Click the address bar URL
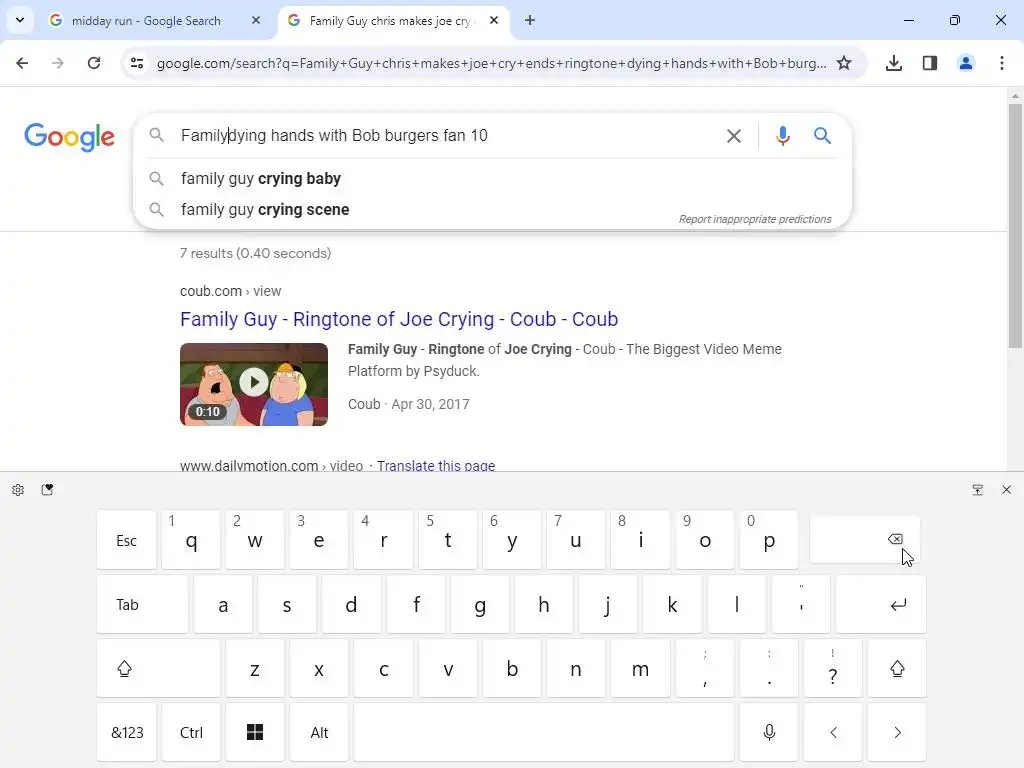Viewport: 1024px width, 768px height. 491,63
